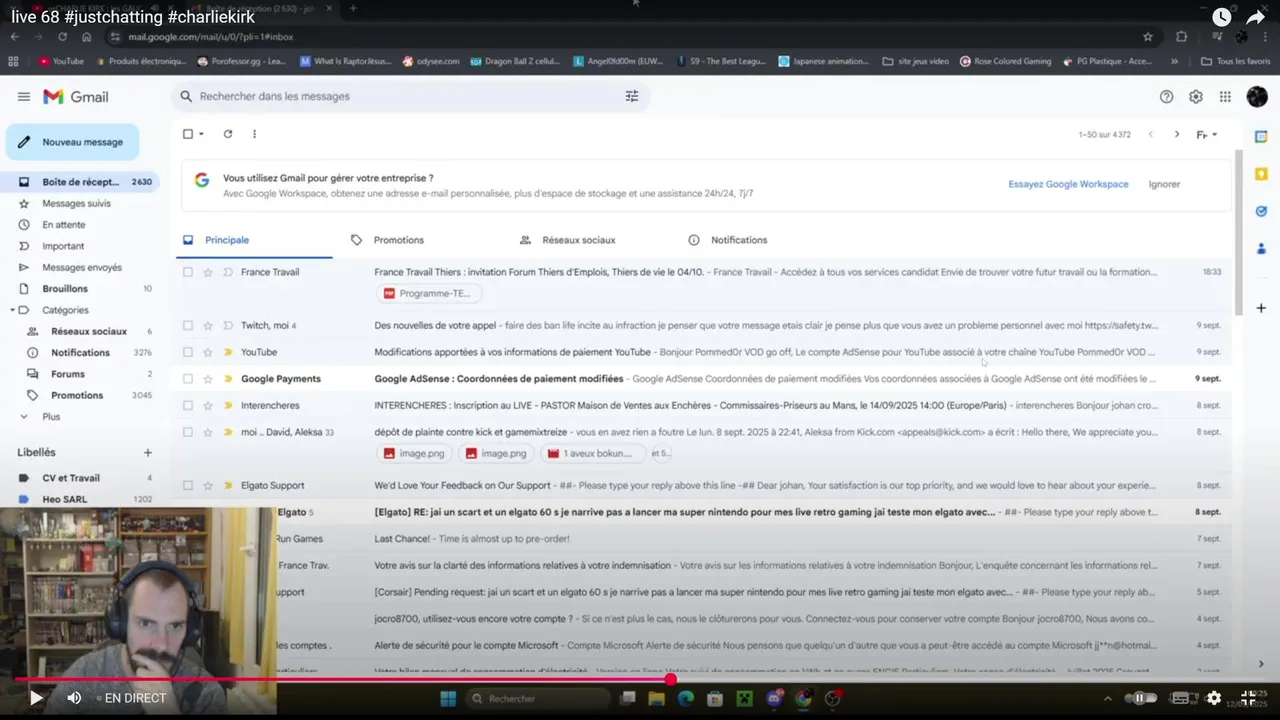This screenshot has height=720, width=1280.
Task: Open YouTube player settings gear
Action: pos(1214,698)
